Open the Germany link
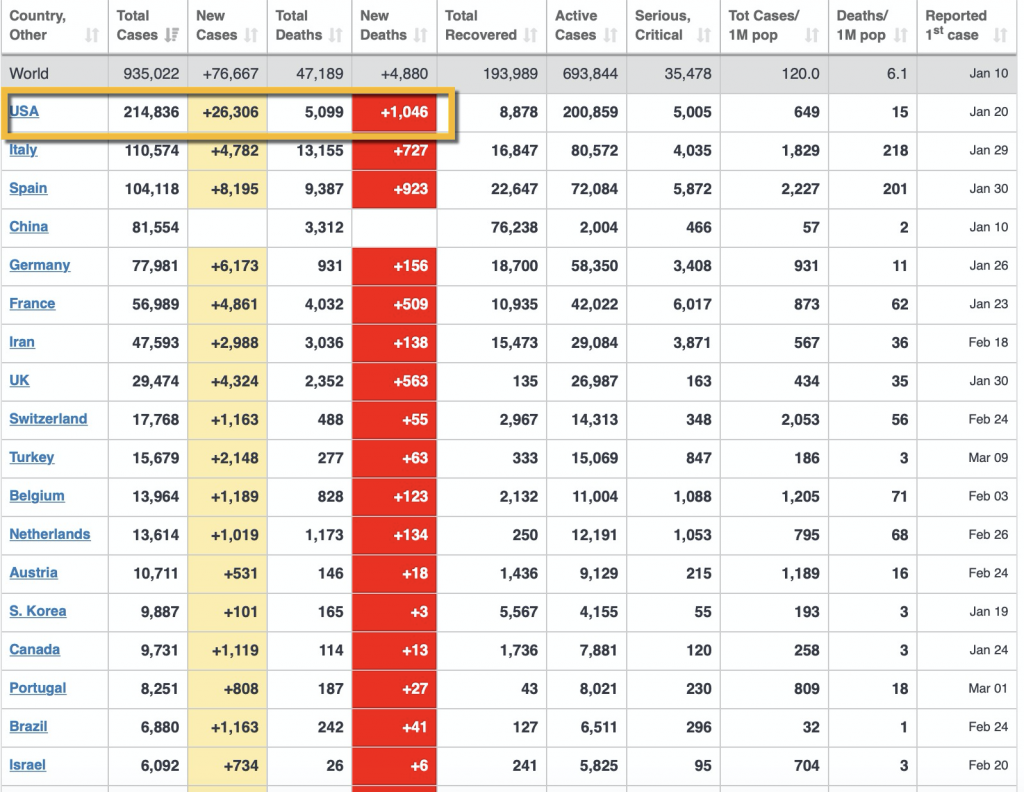This screenshot has height=792, width=1024. coord(40,265)
